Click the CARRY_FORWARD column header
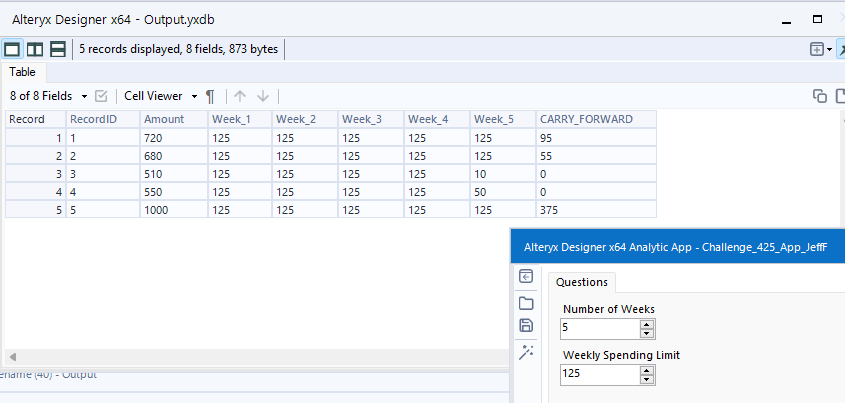 [x=597, y=119]
